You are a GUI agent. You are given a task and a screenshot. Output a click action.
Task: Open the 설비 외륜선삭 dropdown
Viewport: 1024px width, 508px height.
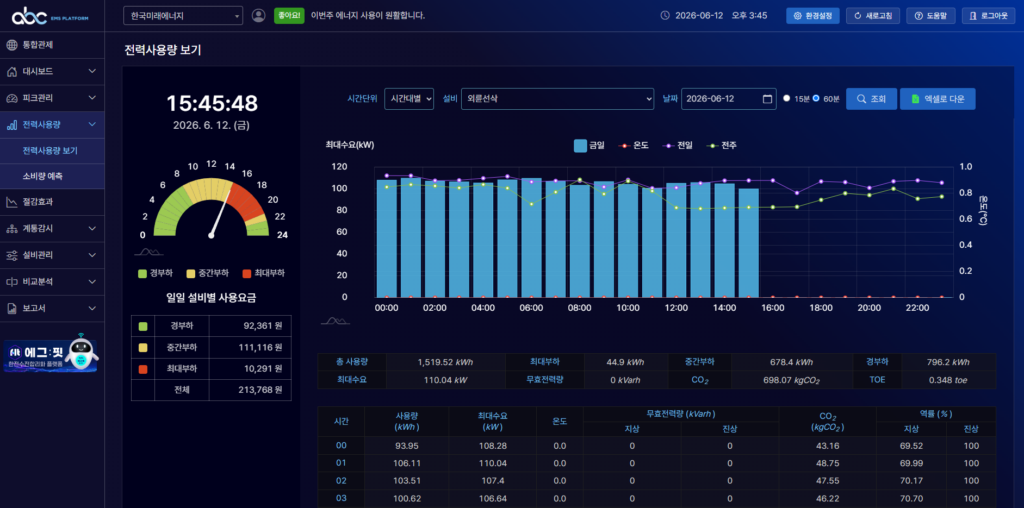tap(557, 99)
